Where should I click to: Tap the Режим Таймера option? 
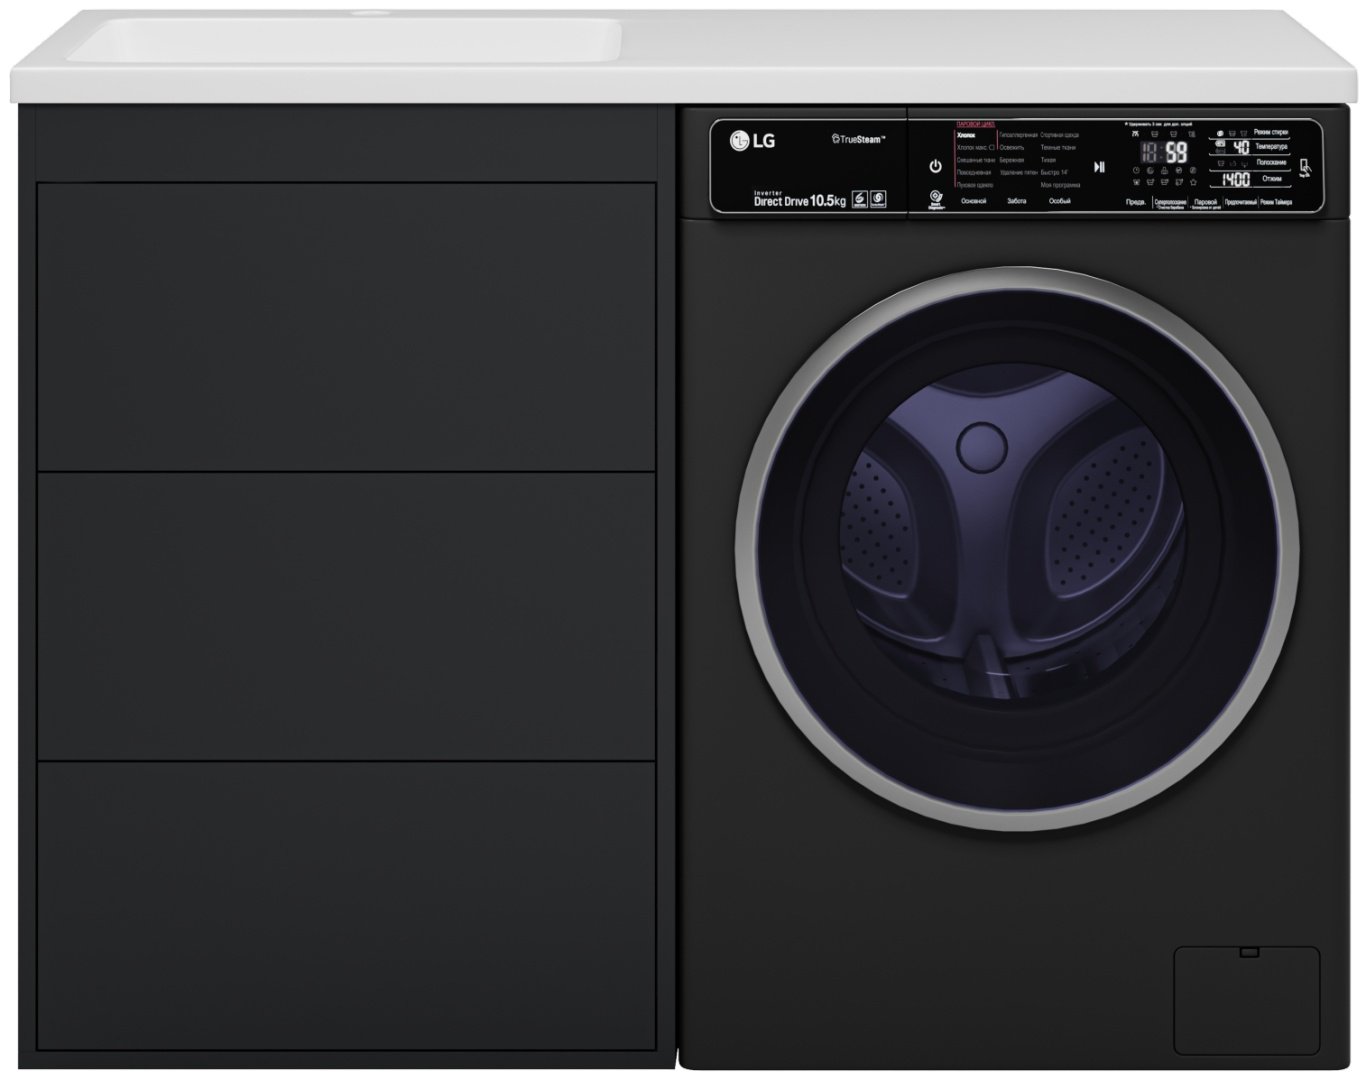(1276, 202)
